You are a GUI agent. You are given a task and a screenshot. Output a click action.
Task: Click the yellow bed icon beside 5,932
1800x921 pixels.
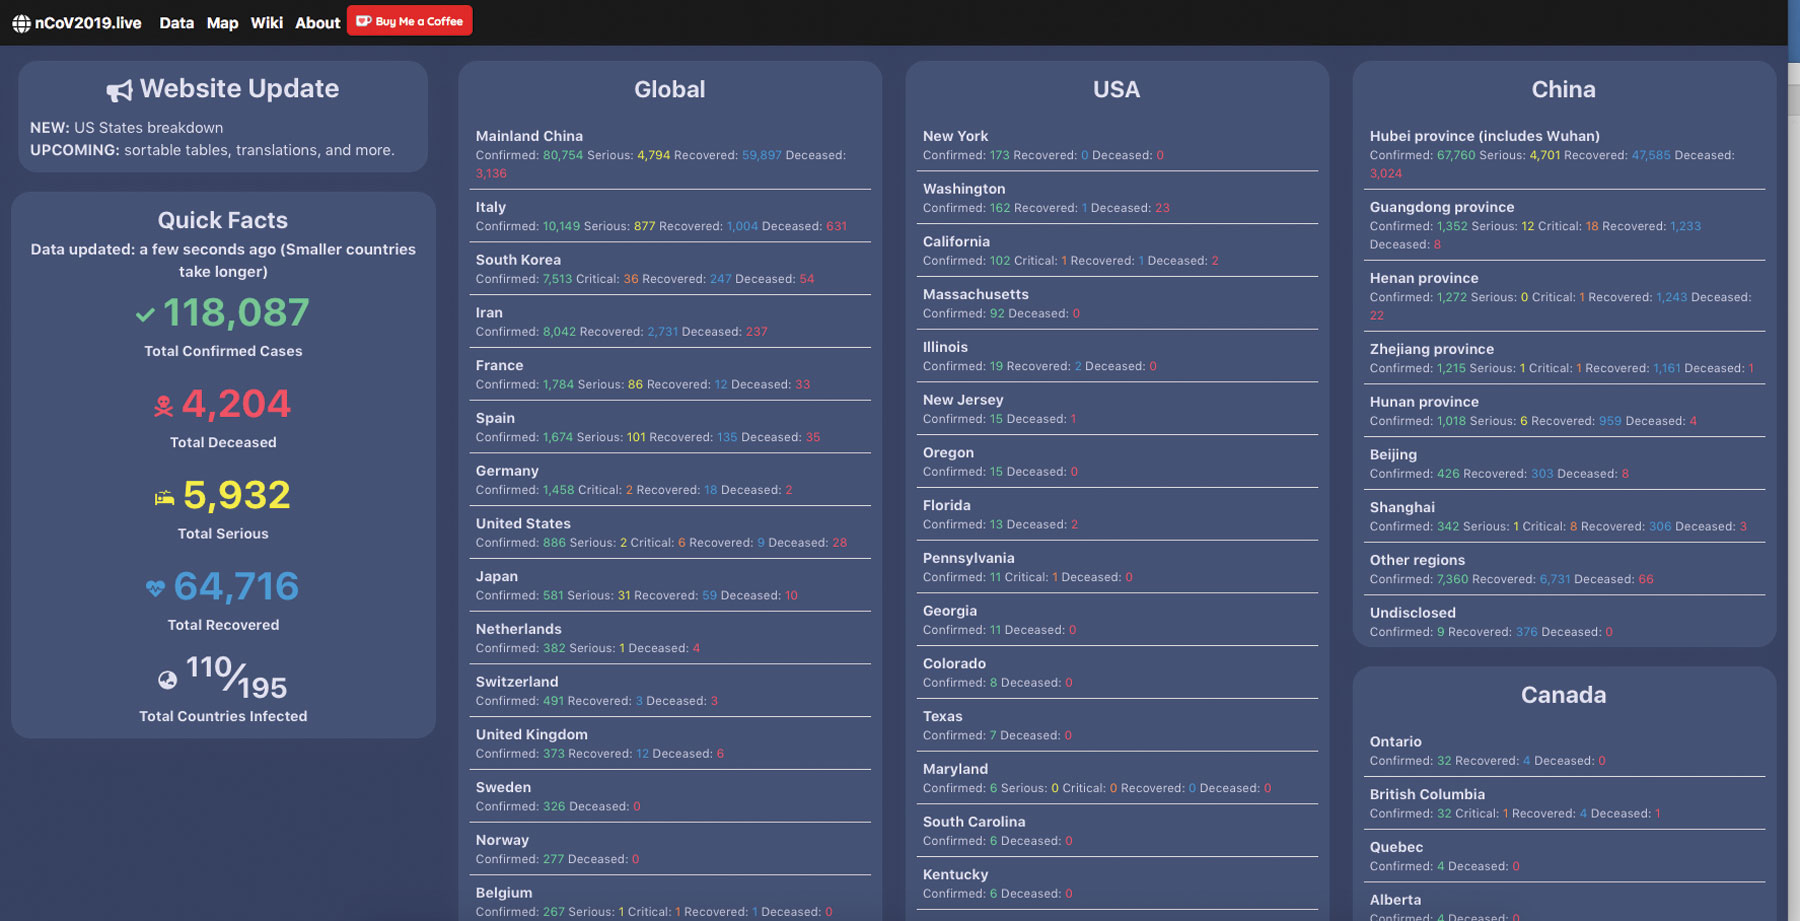point(164,498)
